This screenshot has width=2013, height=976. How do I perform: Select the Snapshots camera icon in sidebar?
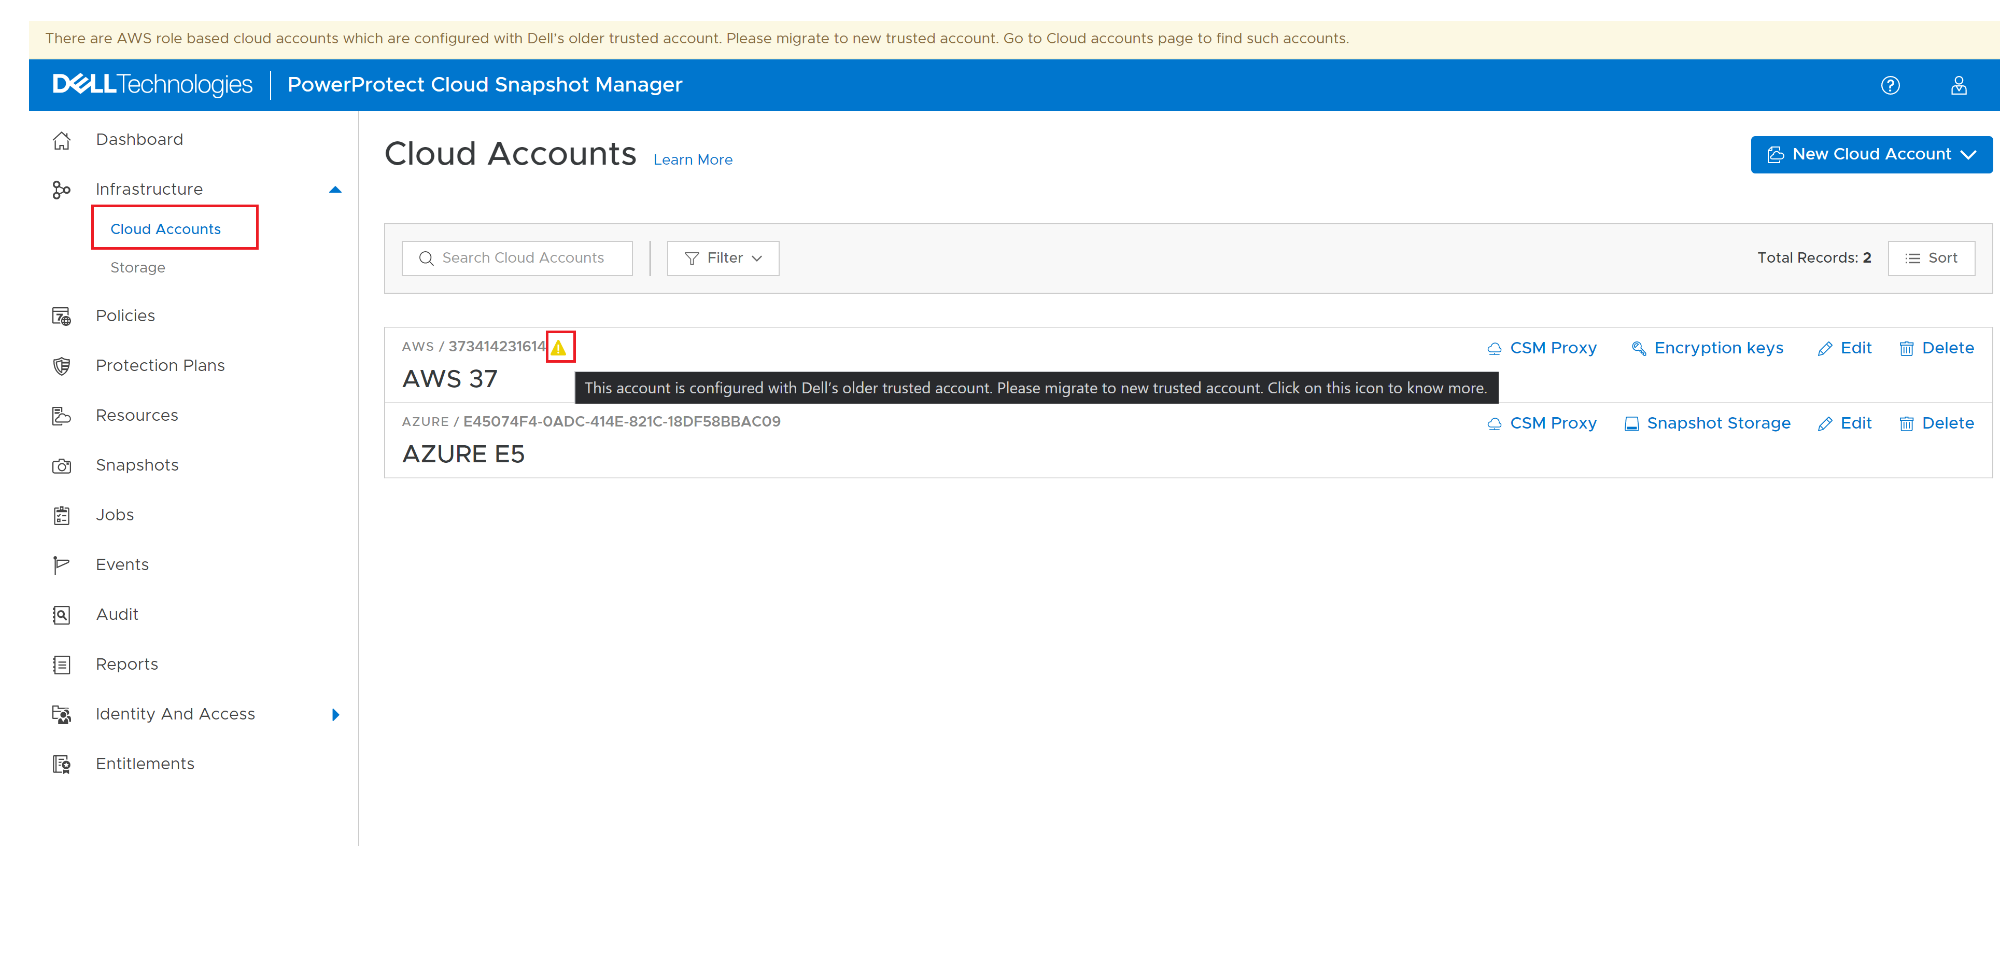[x=61, y=465]
